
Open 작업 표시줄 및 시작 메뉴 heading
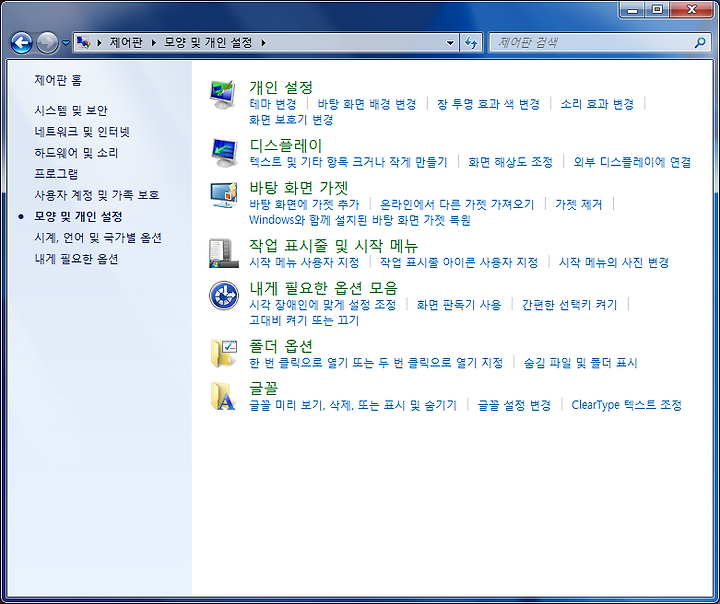(333, 245)
